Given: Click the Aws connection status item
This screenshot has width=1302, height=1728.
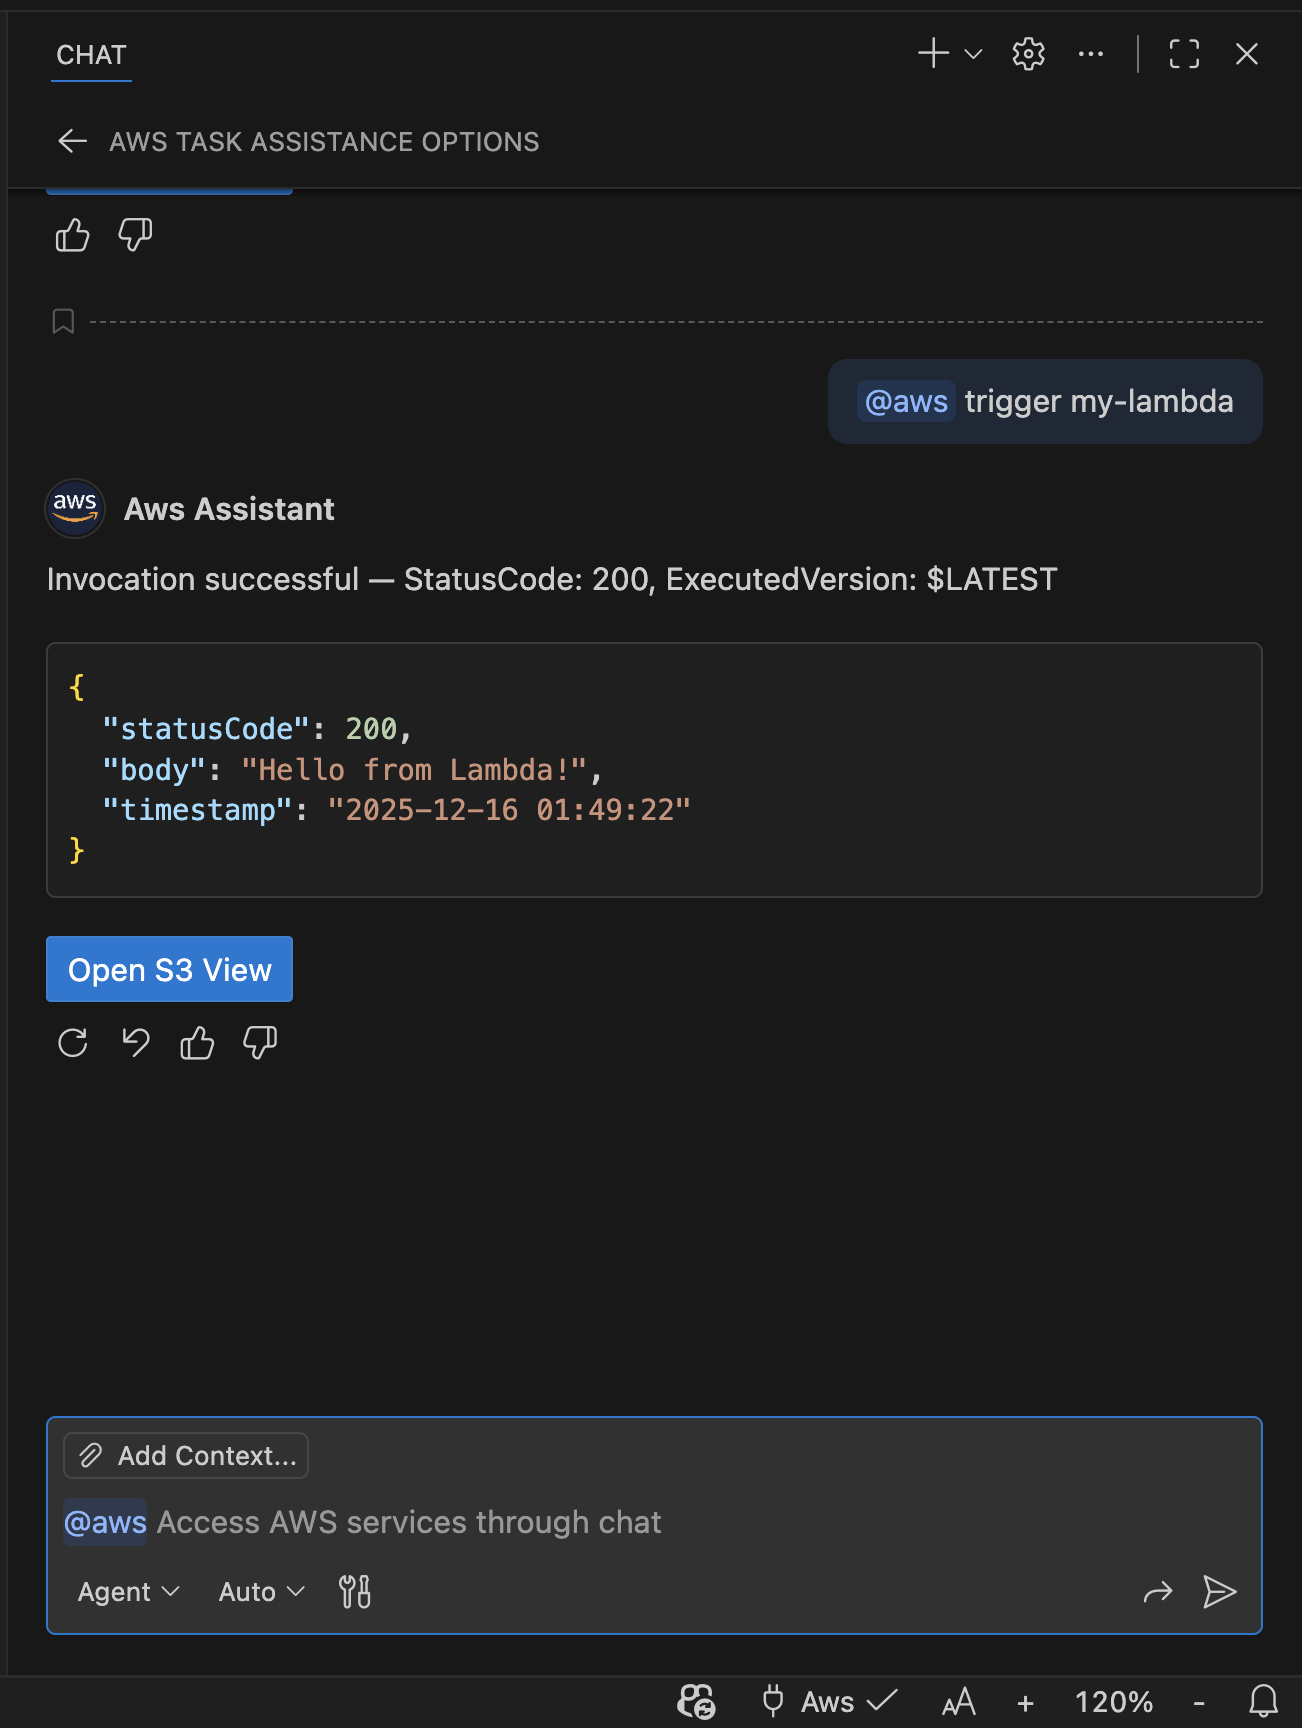Looking at the screenshot, I should click(829, 1701).
